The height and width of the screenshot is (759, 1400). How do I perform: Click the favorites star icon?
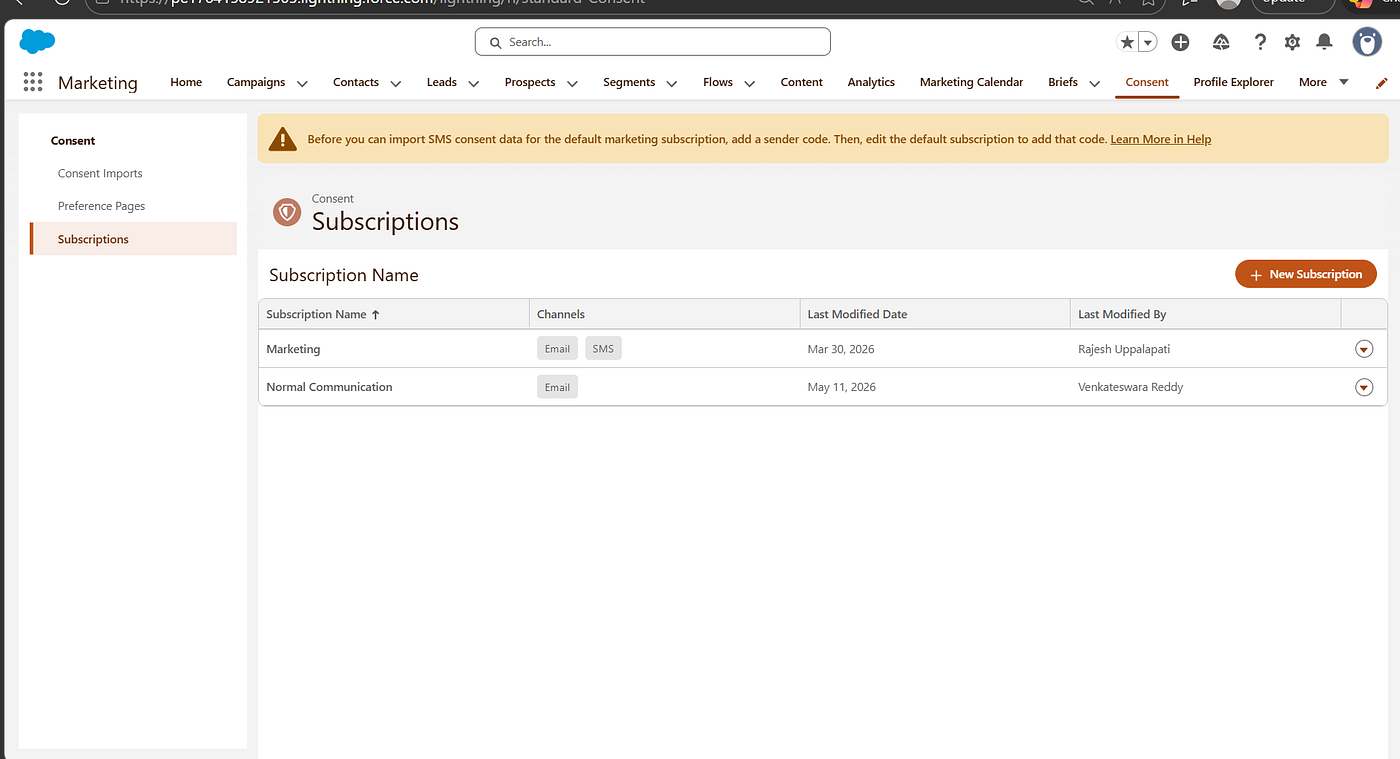[x=1127, y=42]
